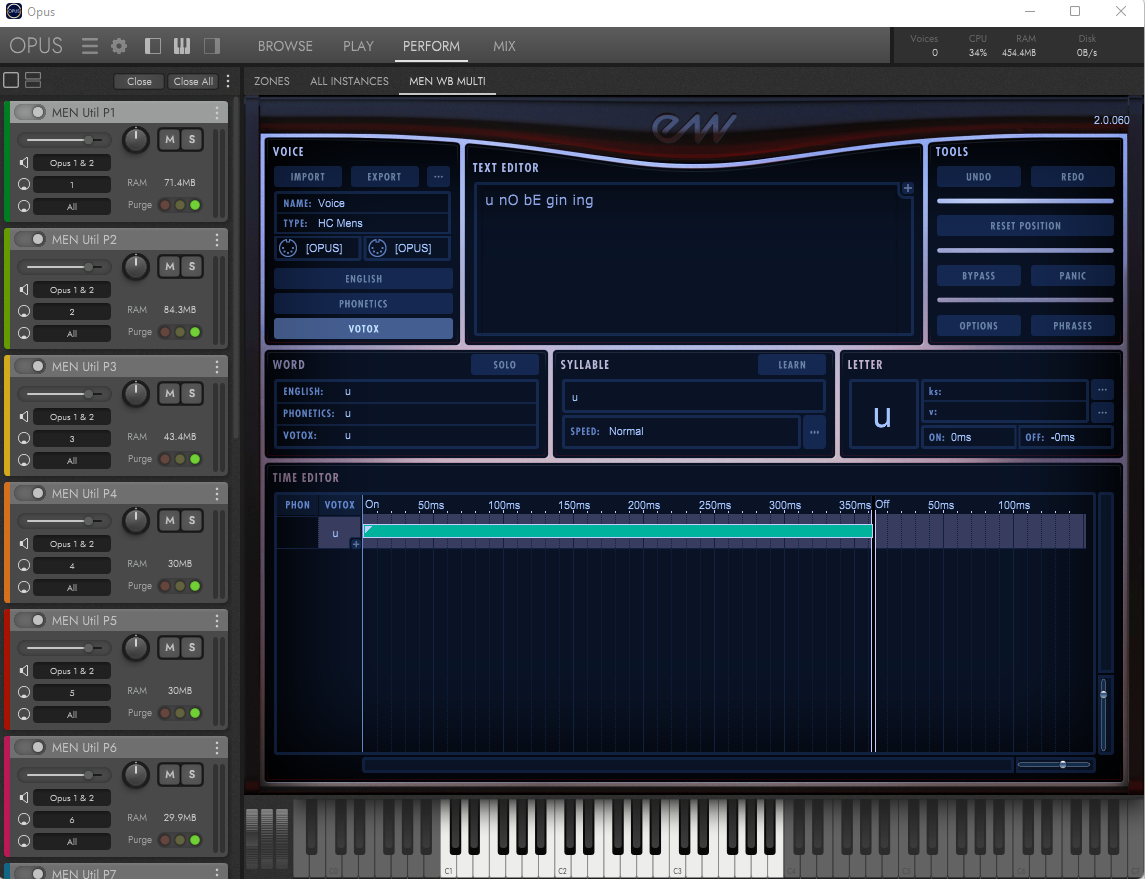
Task: Solo the MEN Util P1 instrument
Action: click(x=192, y=139)
